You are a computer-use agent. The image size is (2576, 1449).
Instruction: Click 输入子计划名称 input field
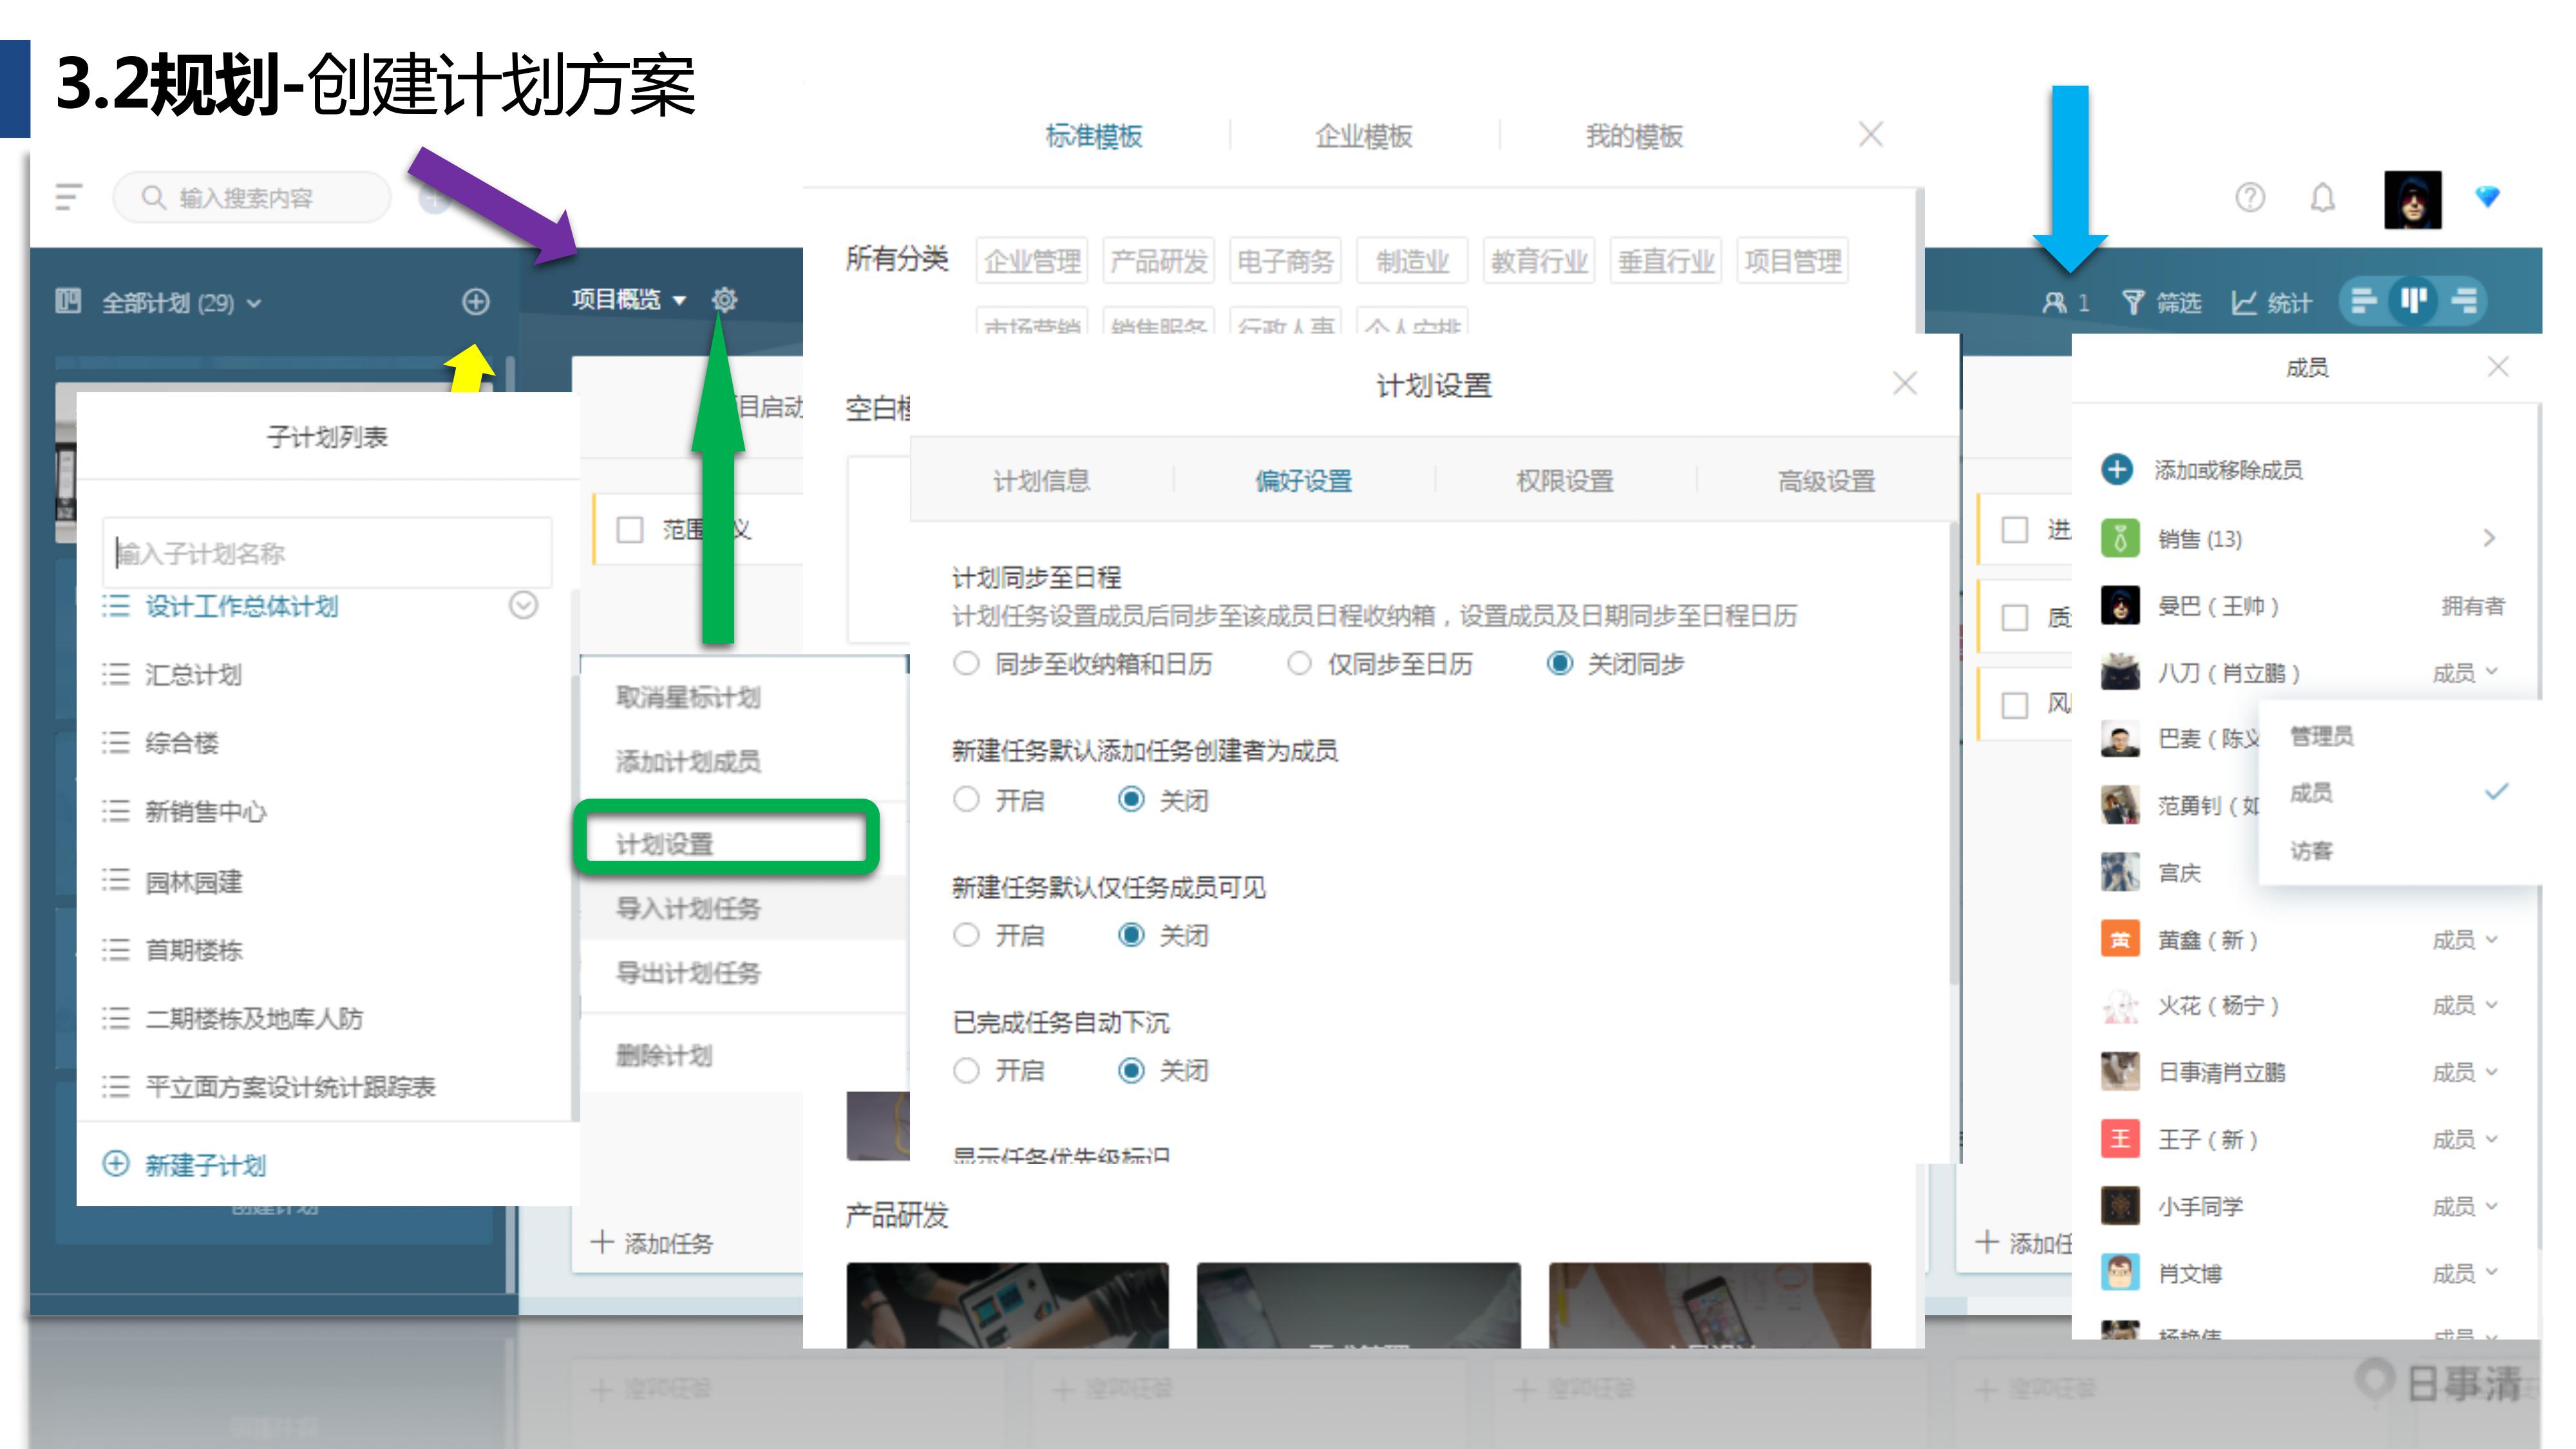(327, 553)
